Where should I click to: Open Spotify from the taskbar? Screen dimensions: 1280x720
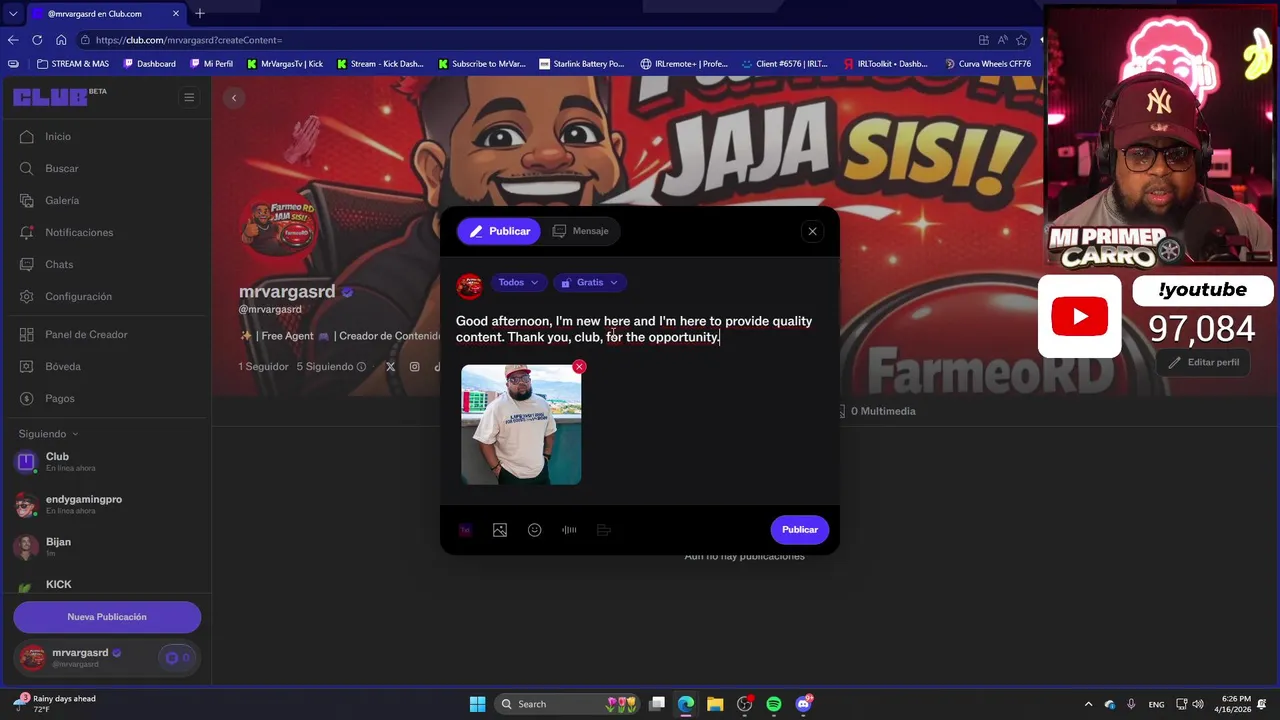774,704
